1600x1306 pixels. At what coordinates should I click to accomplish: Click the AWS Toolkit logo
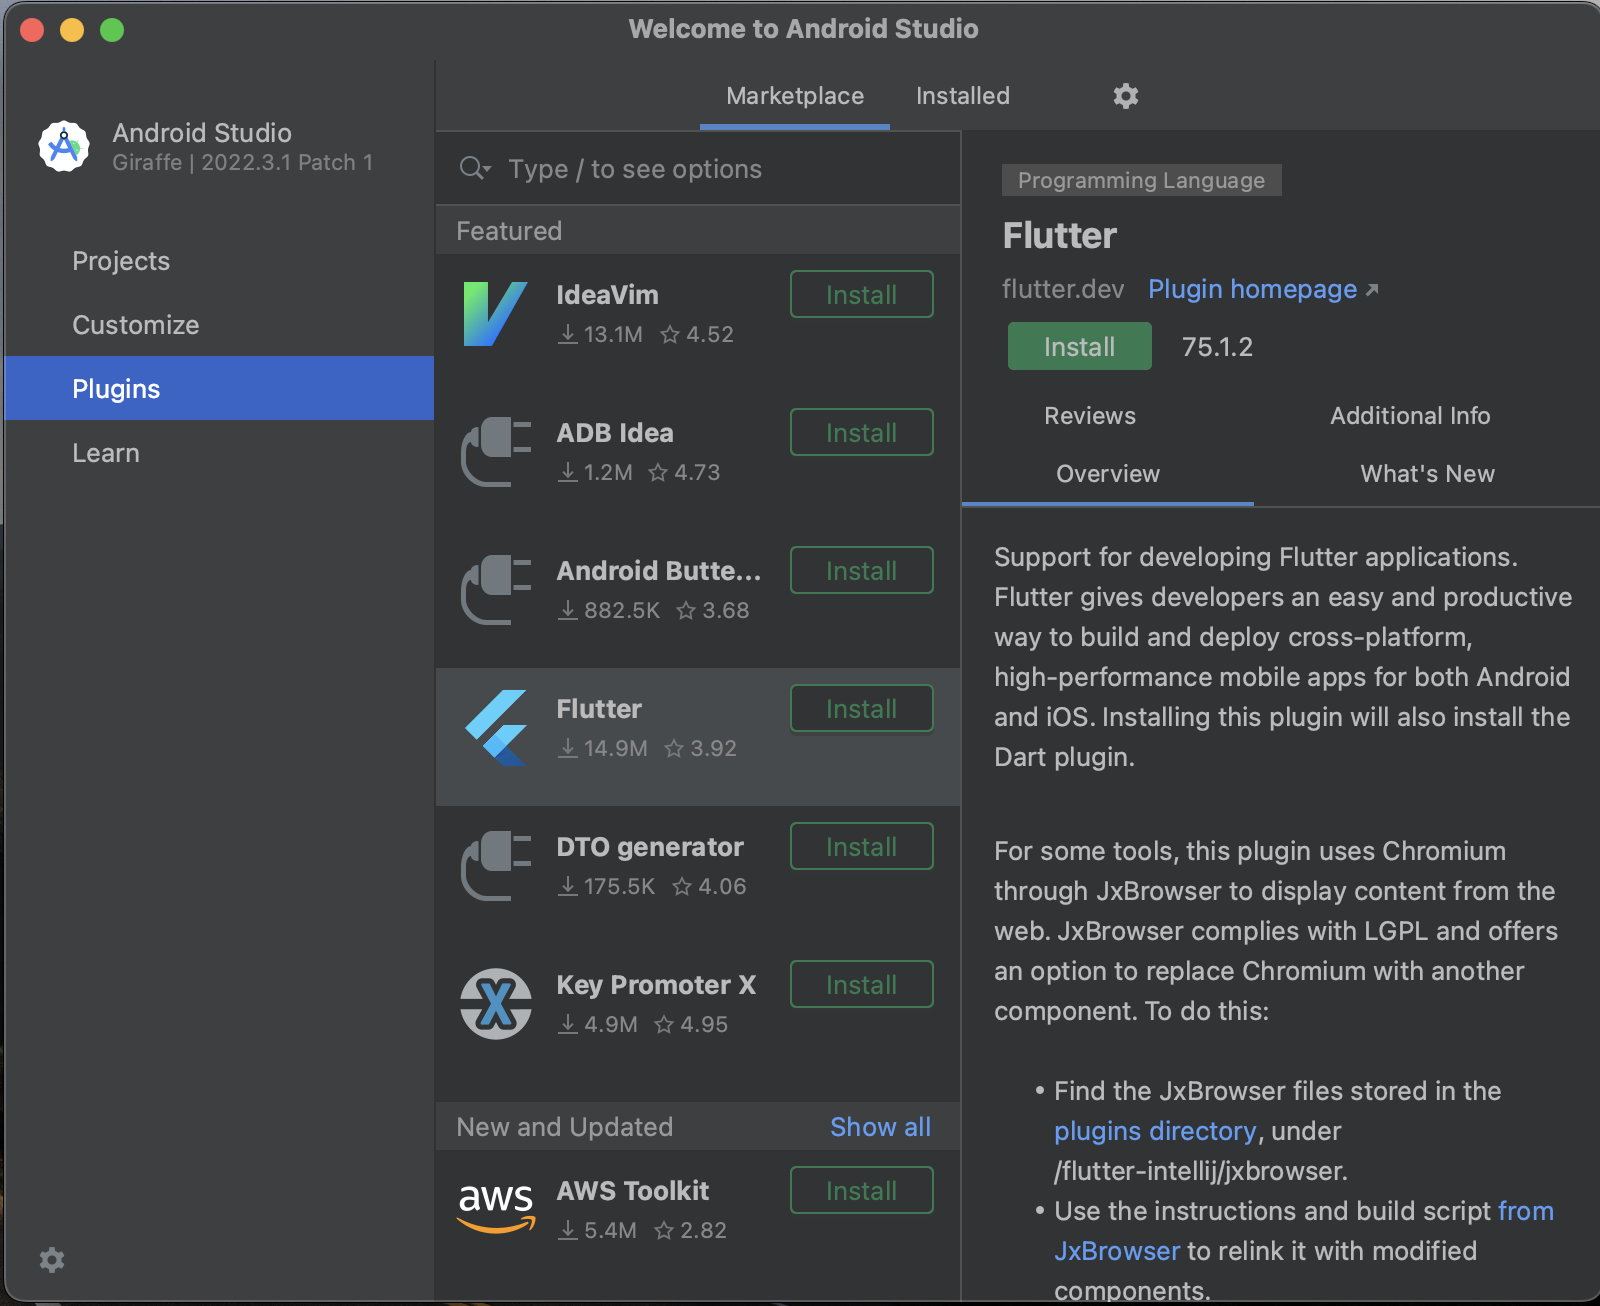pyautogui.click(x=495, y=1206)
